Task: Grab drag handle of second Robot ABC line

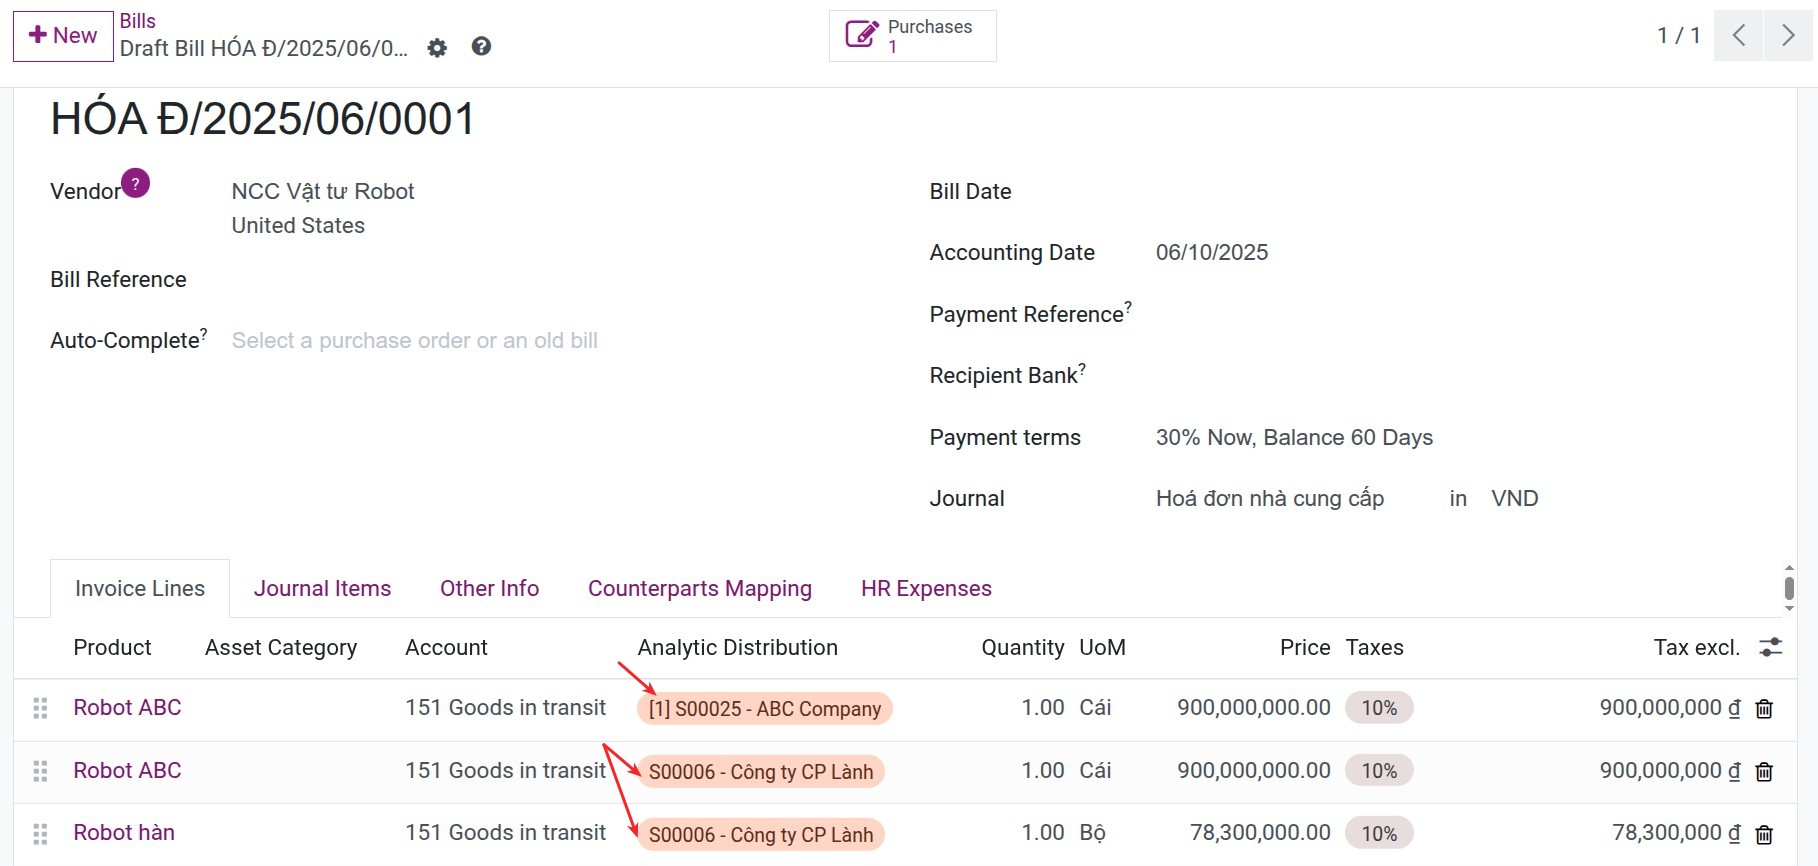Action: 40,771
